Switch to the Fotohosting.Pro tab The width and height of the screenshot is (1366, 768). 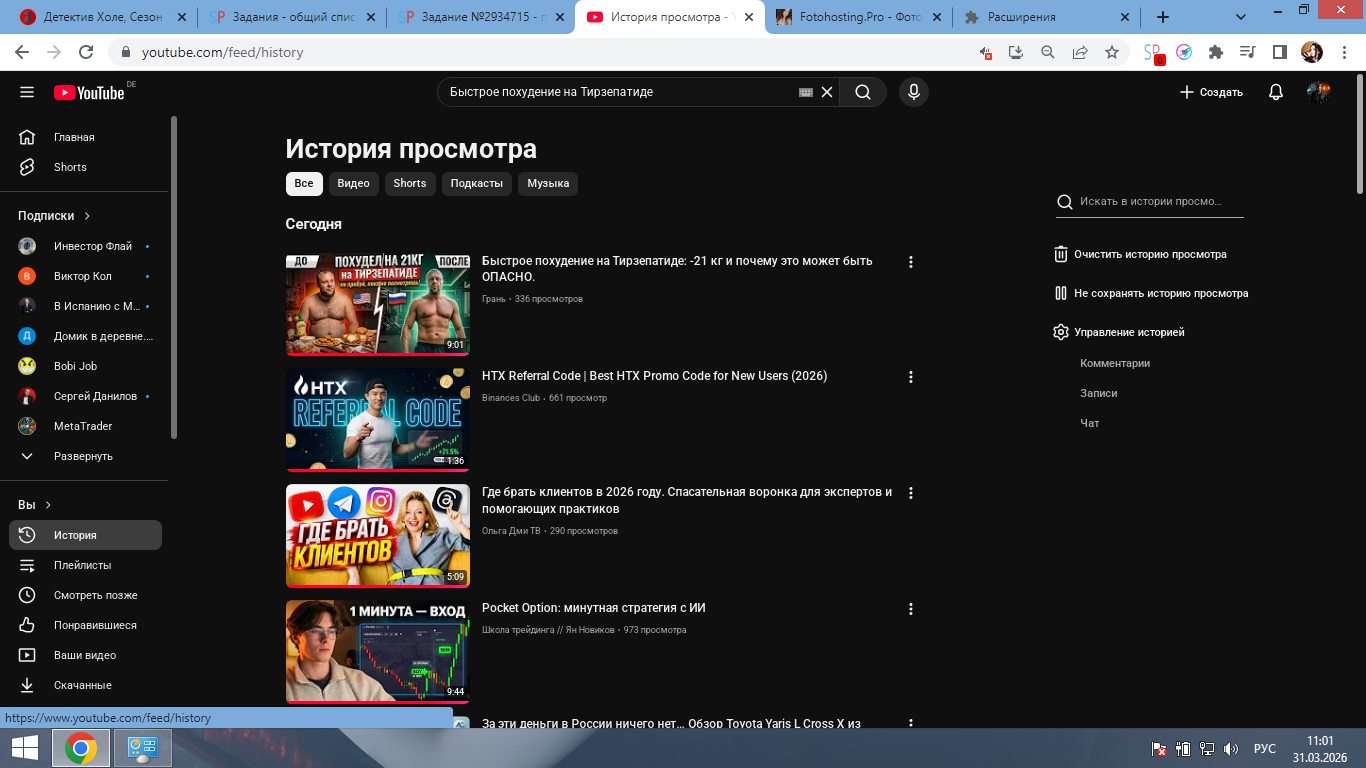(858, 17)
